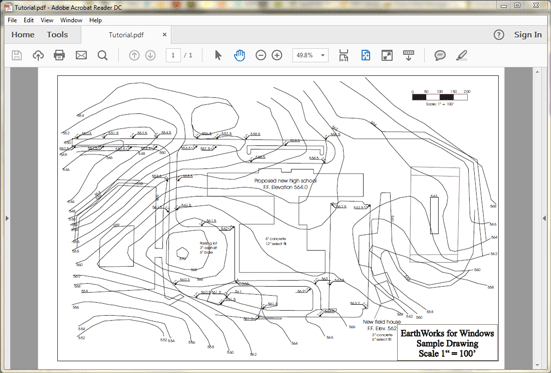Minimize the Acrobat Reader window
The height and width of the screenshot is (373, 551).
coord(504,6)
